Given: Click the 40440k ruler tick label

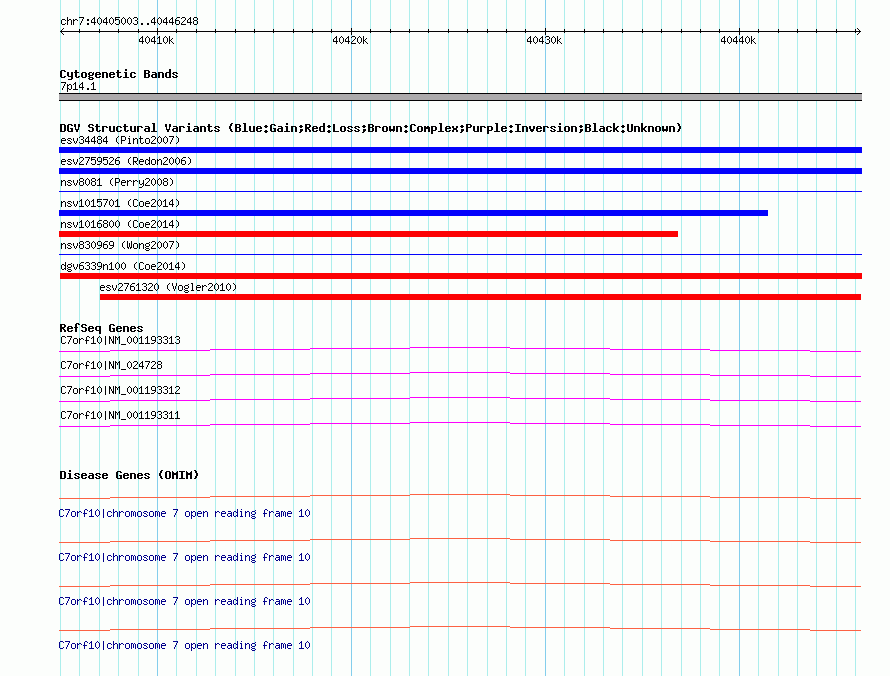Looking at the screenshot, I should (738, 40).
